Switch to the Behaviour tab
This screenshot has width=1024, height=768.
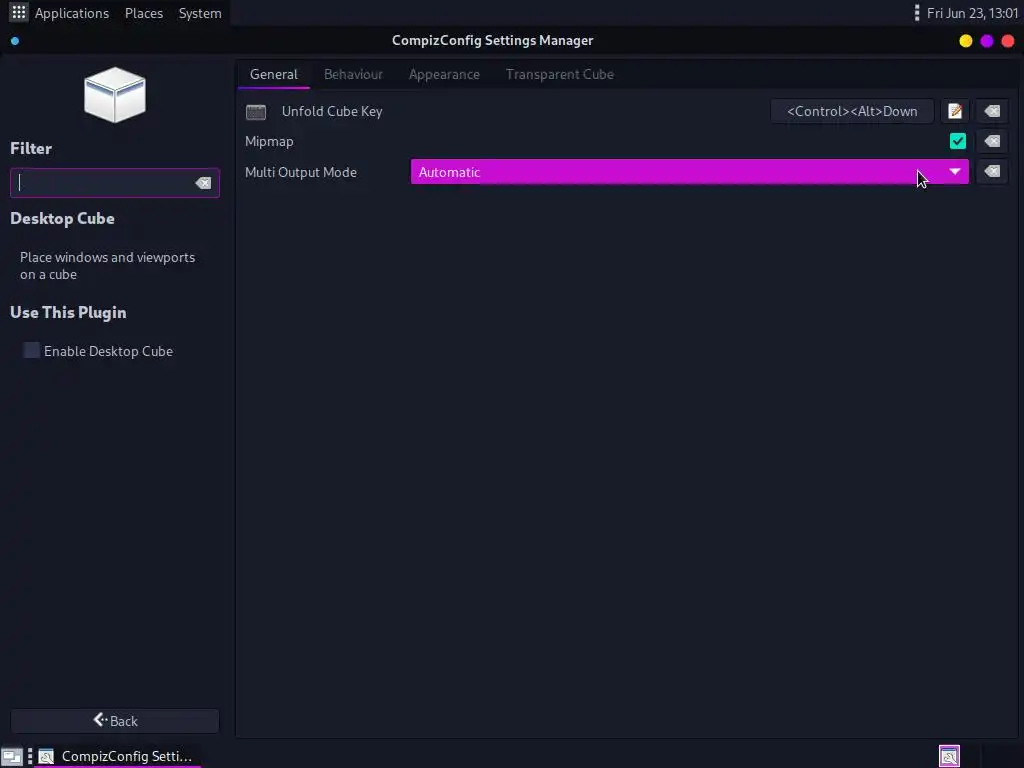353,74
